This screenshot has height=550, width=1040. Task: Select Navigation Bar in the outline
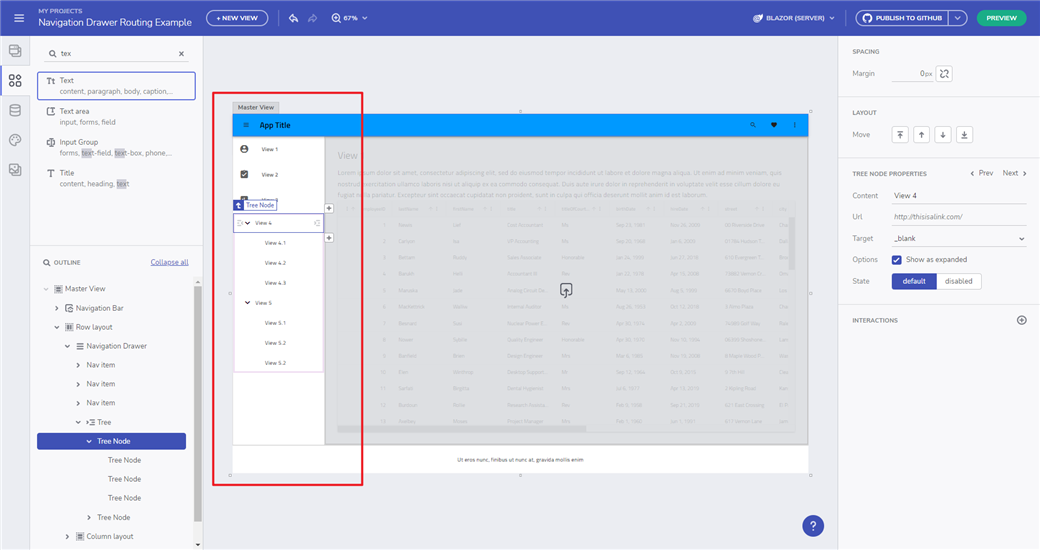[99, 308]
